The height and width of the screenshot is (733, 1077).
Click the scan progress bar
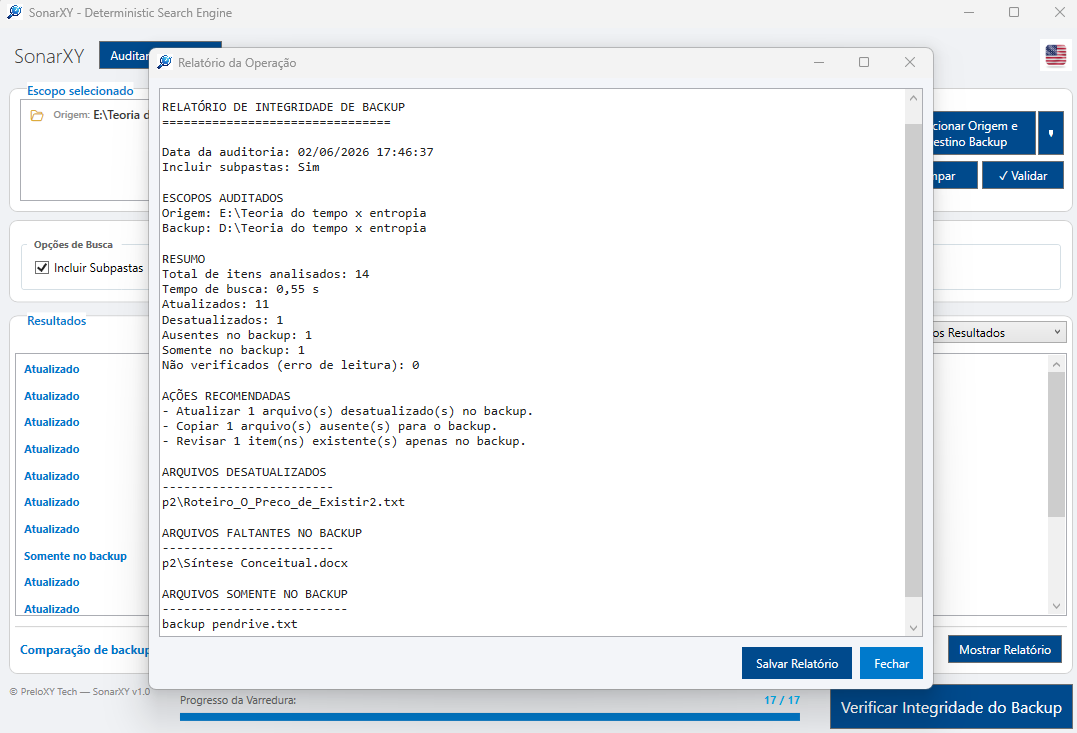click(490, 717)
